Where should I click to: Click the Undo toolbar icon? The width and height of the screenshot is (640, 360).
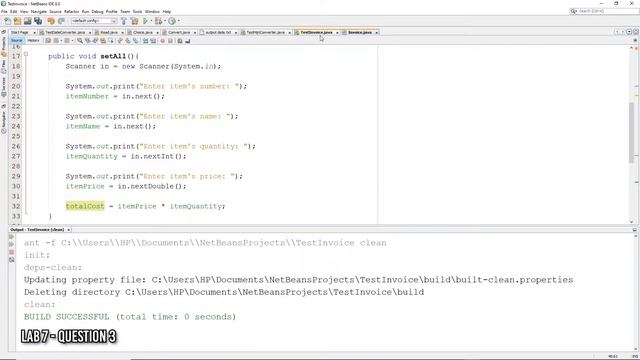pyautogui.click(x=51, y=21)
